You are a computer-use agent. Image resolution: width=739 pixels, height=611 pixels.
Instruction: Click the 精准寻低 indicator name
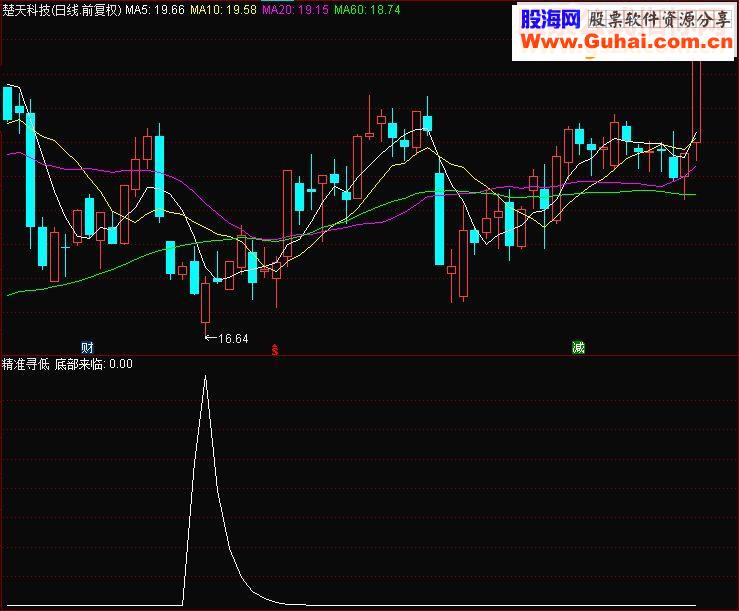pos(26,364)
